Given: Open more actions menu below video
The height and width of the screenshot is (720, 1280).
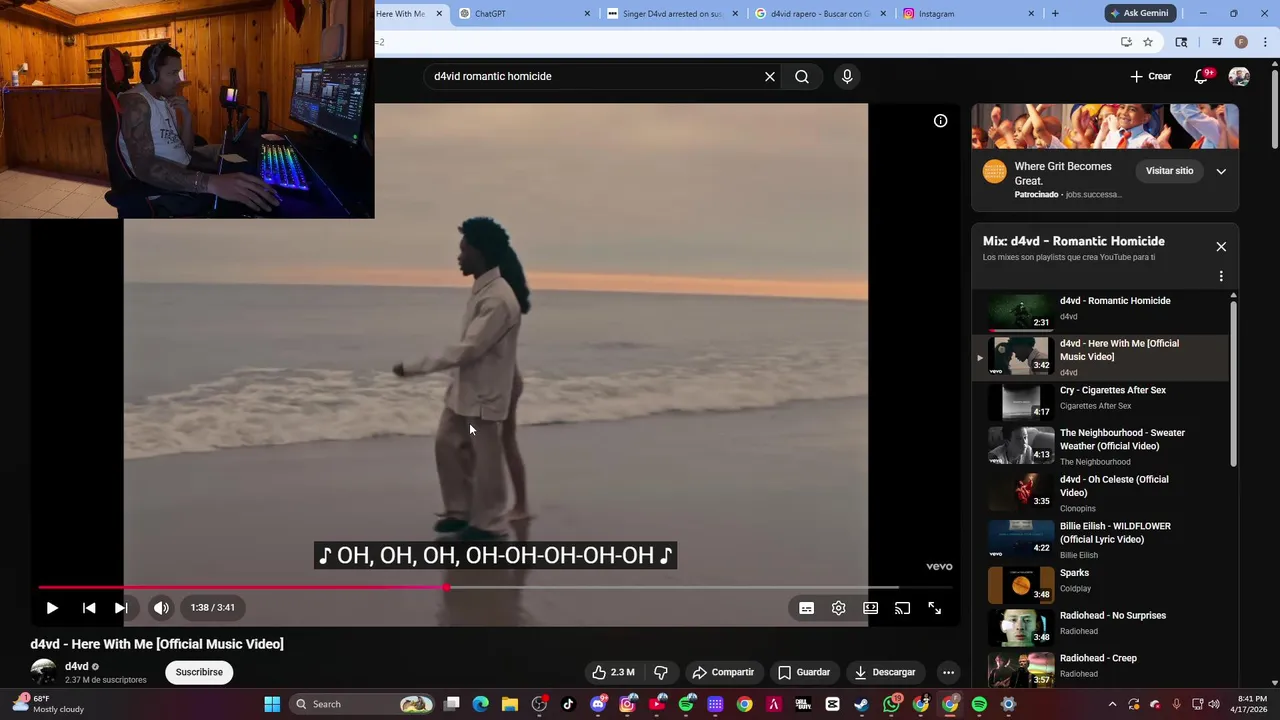Looking at the screenshot, I should click(948, 672).
